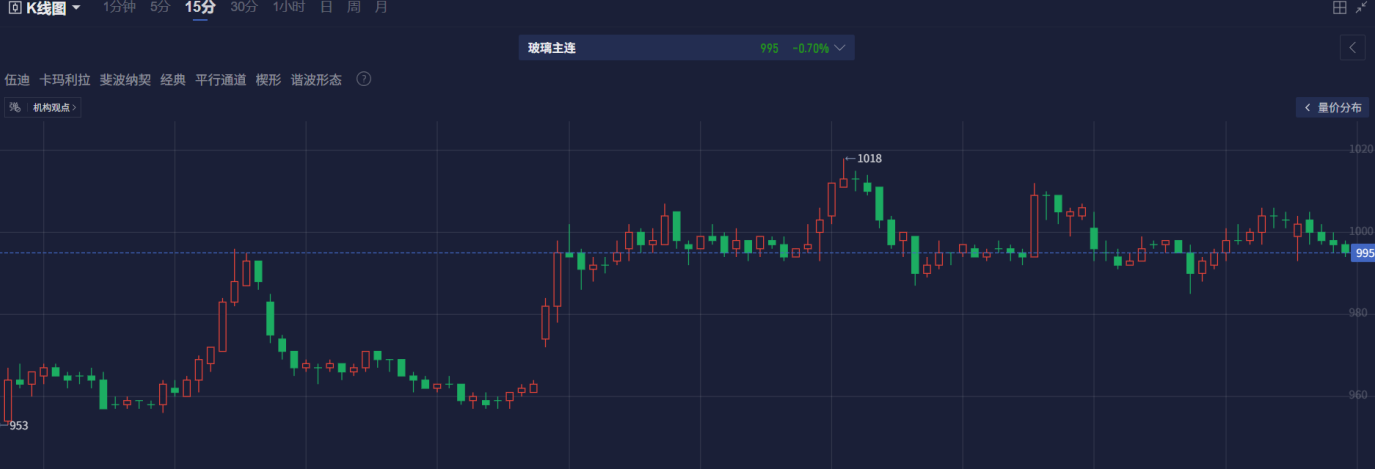Switch to the 1分钟 timeframe tab

click(119, 7)
